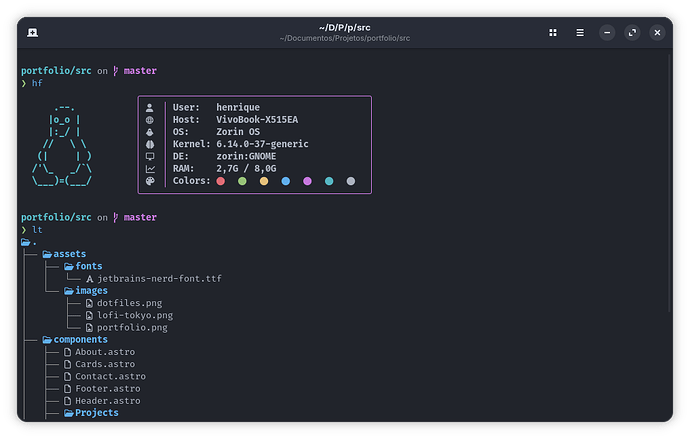690x438 pixels.
Task: Click the assets folder in tree
Action: (69, 254)
